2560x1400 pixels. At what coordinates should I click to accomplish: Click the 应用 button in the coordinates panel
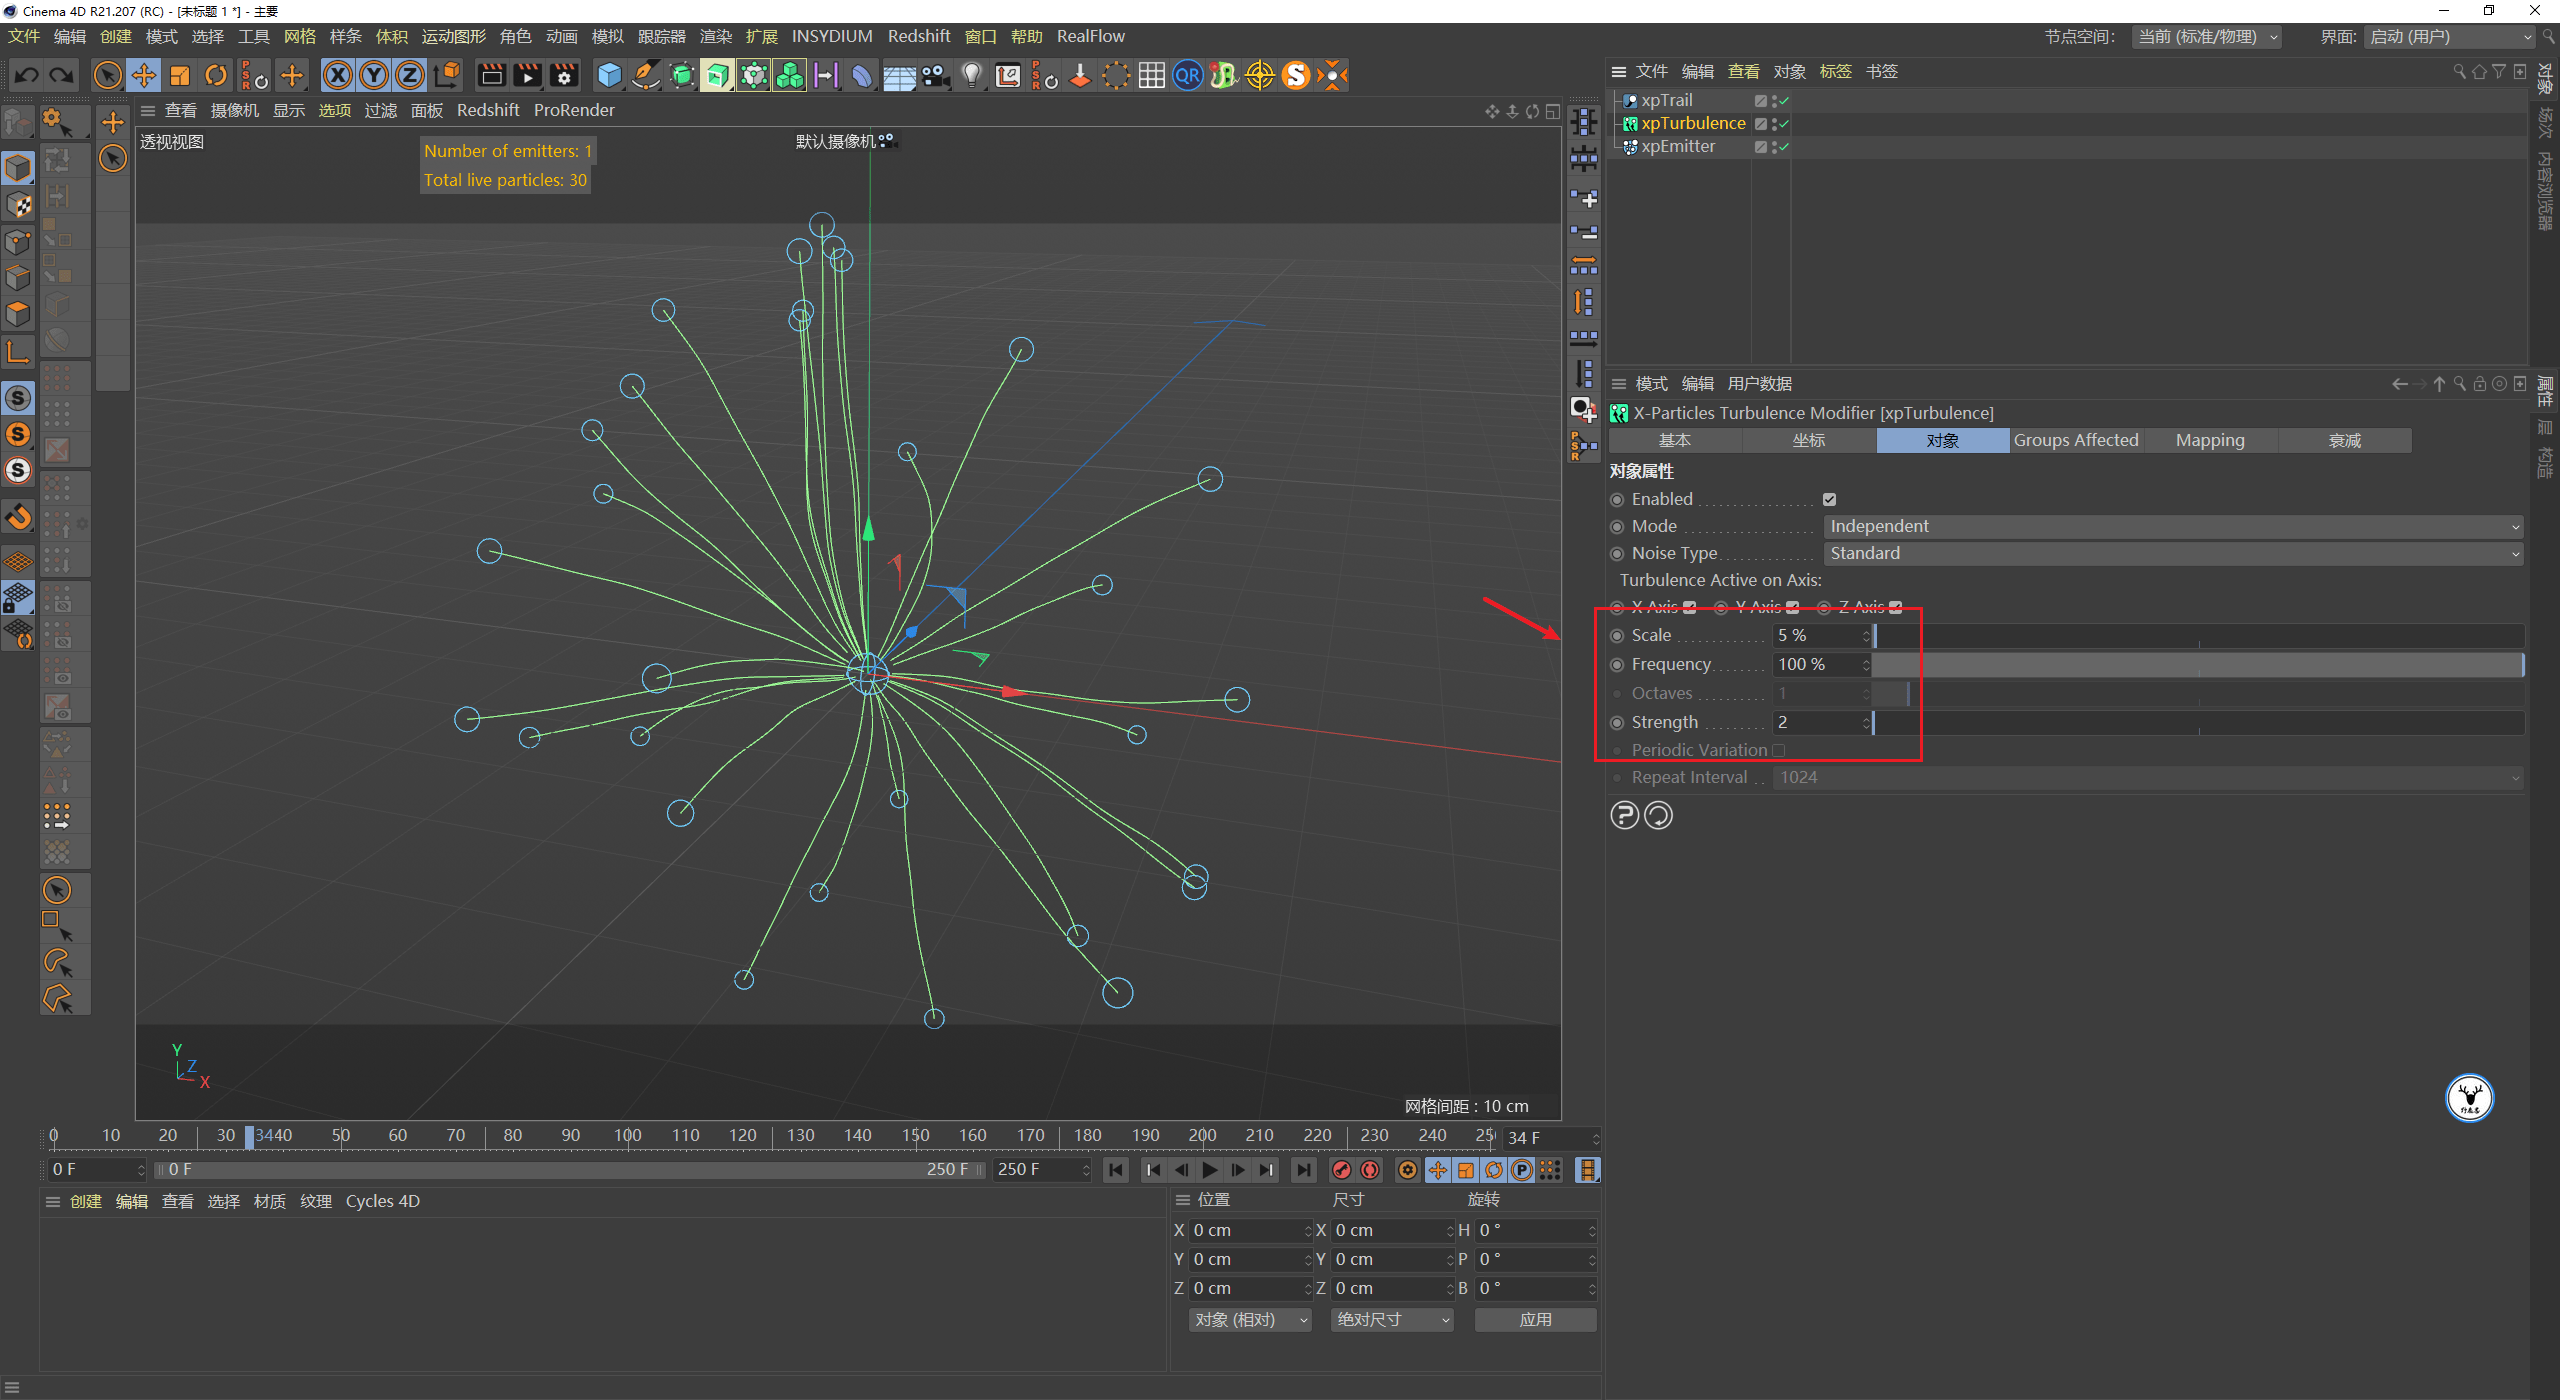(1534, 1319)
